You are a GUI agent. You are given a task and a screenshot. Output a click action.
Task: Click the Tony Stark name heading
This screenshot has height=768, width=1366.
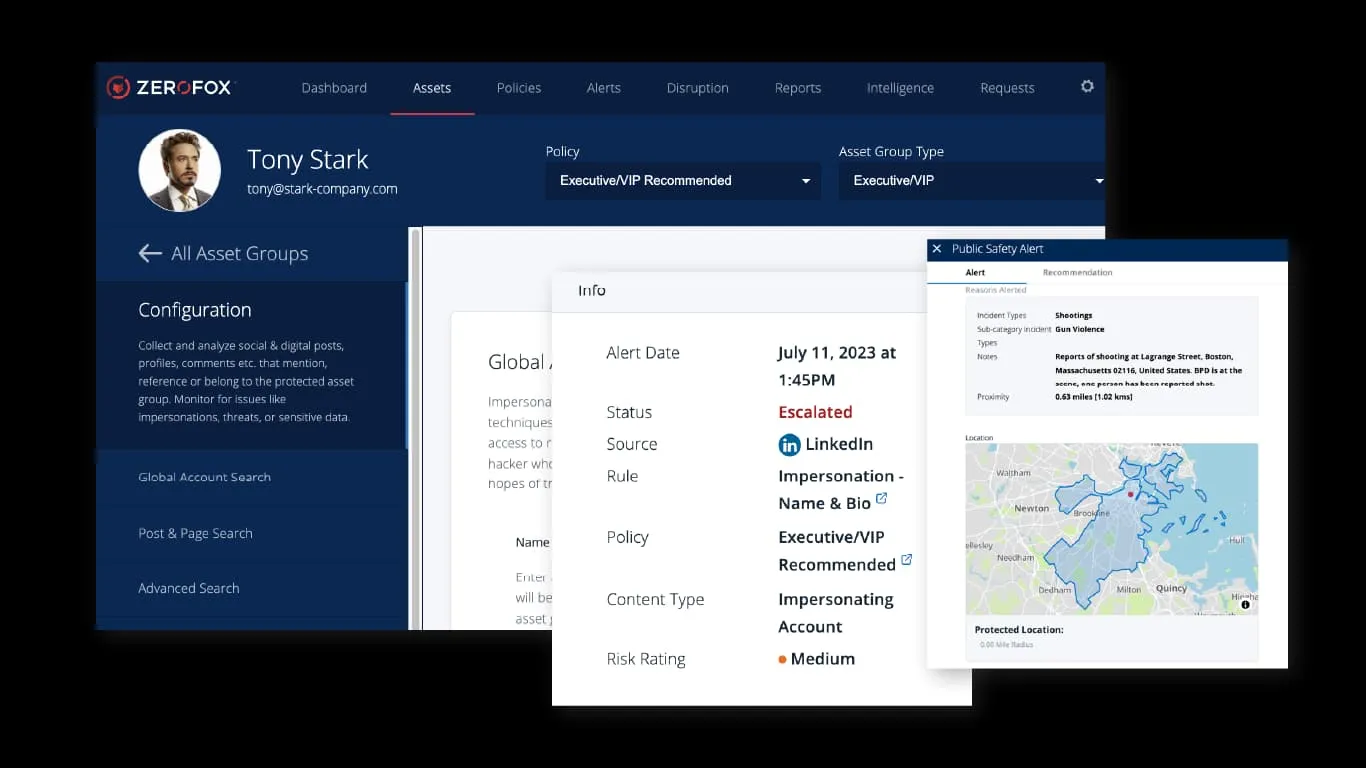click(x=308, y=160)
